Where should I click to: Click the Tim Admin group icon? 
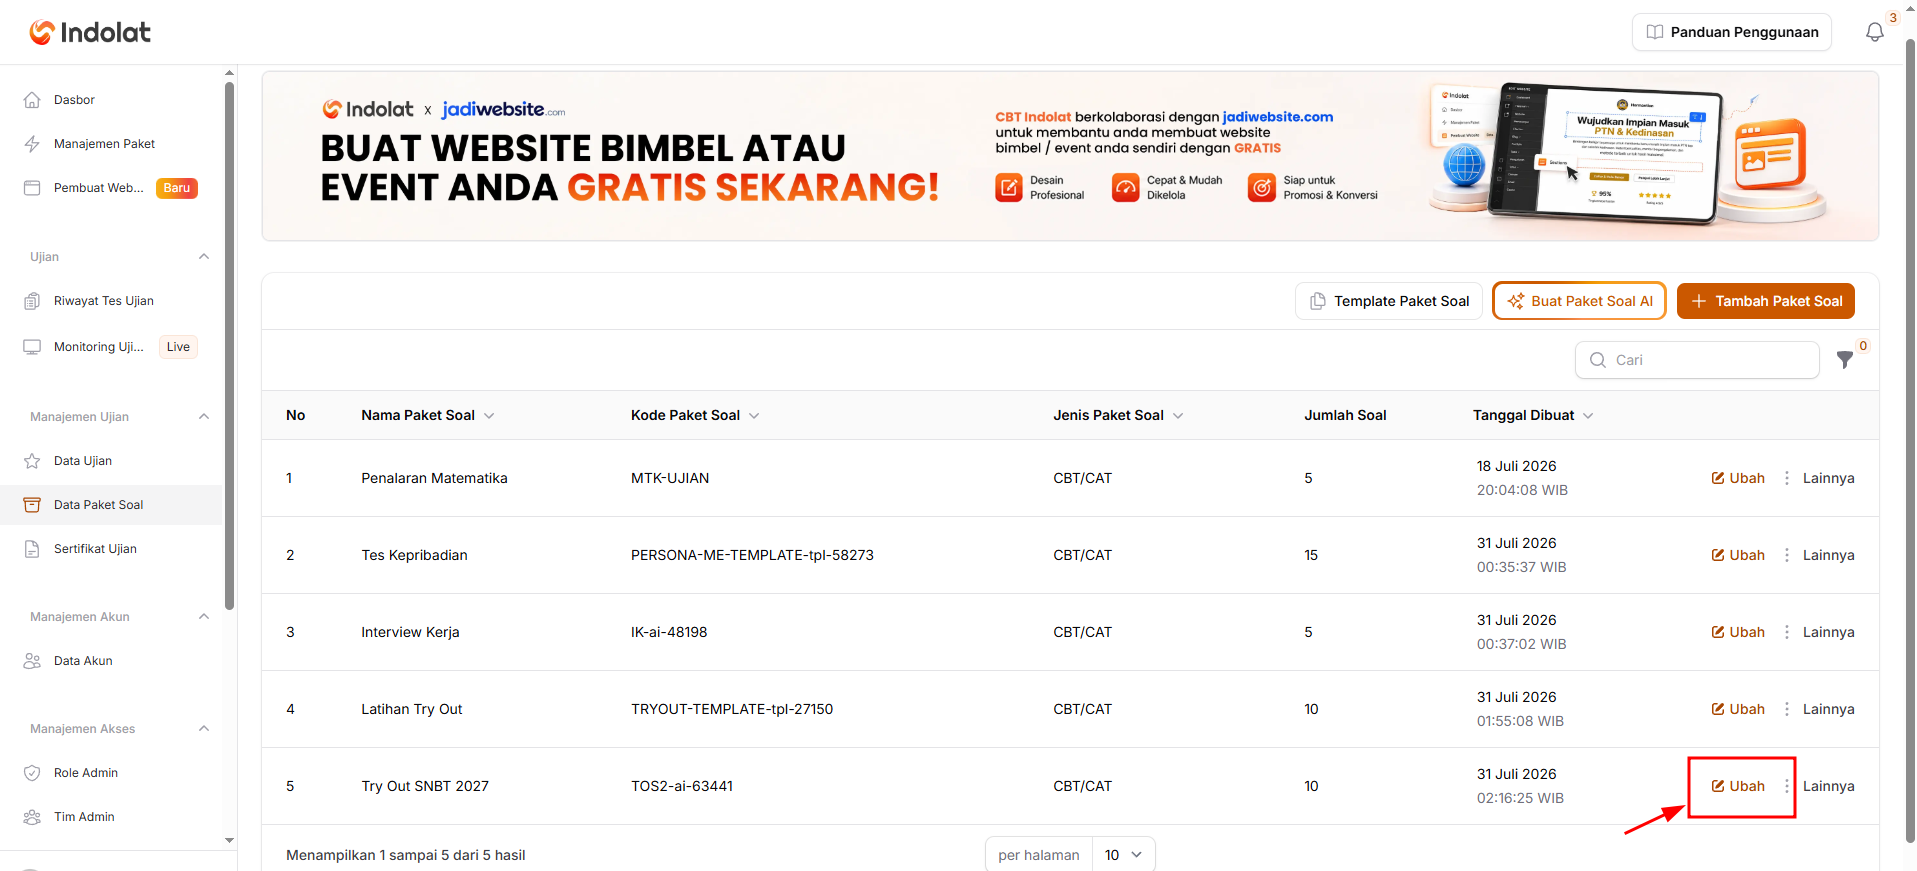(x=32, y=817)
